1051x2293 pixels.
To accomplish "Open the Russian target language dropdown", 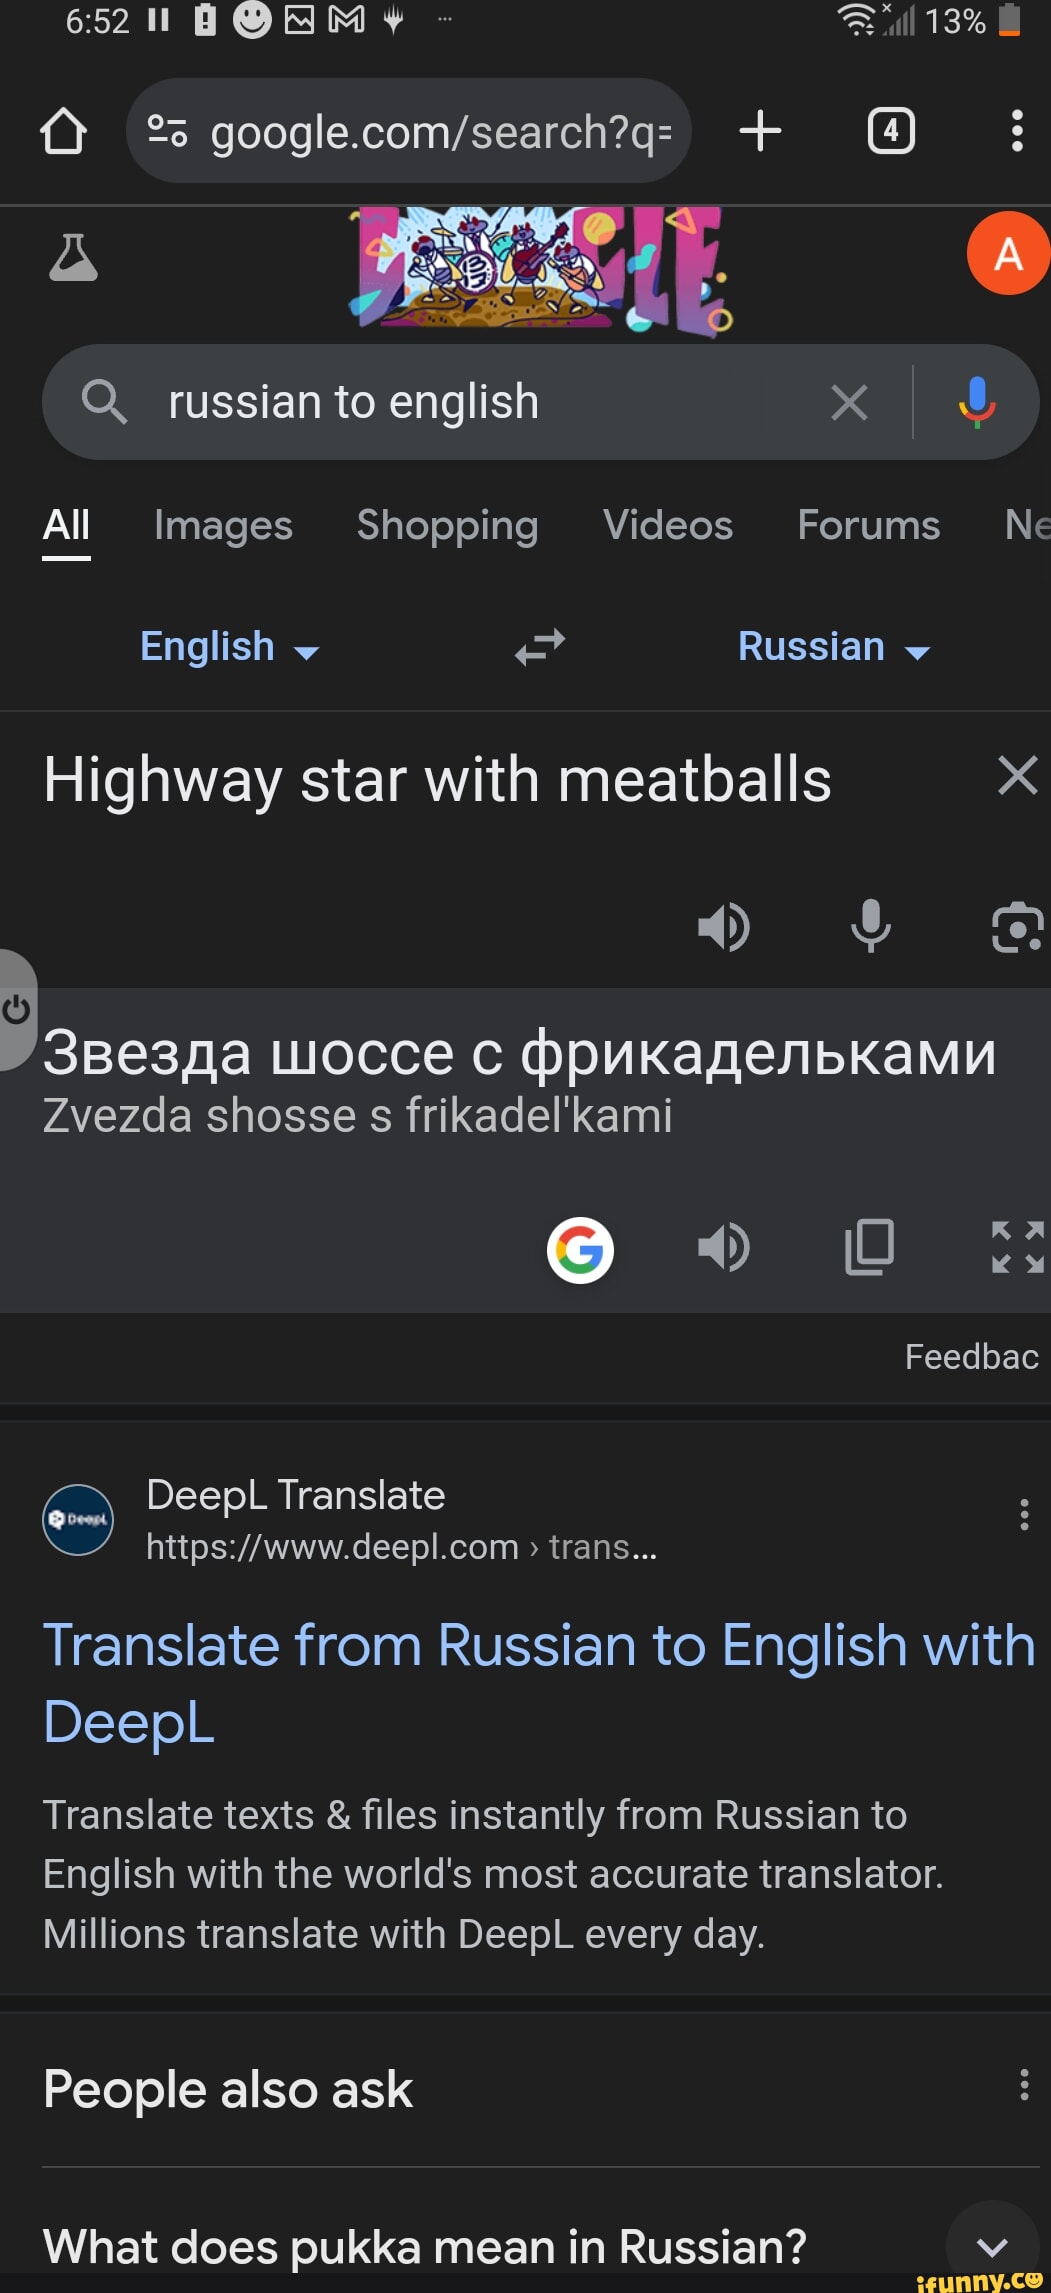I will click(833, 647).
